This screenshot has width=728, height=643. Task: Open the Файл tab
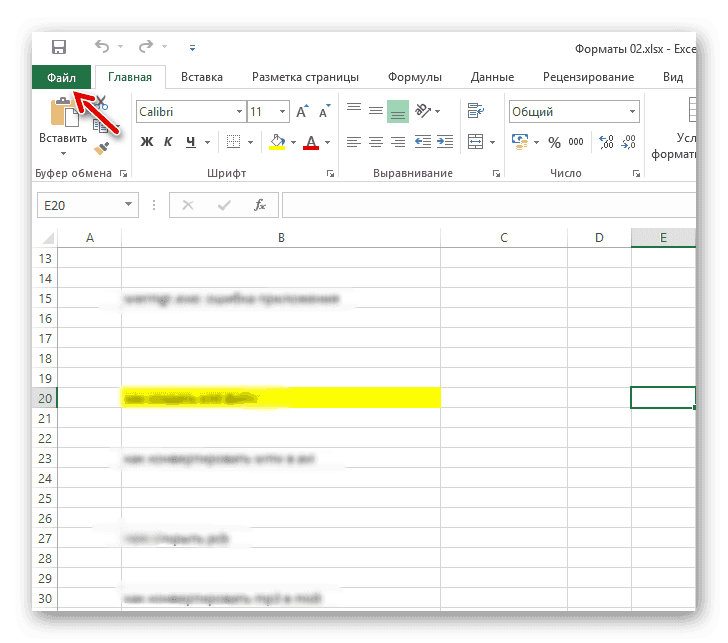61,77
